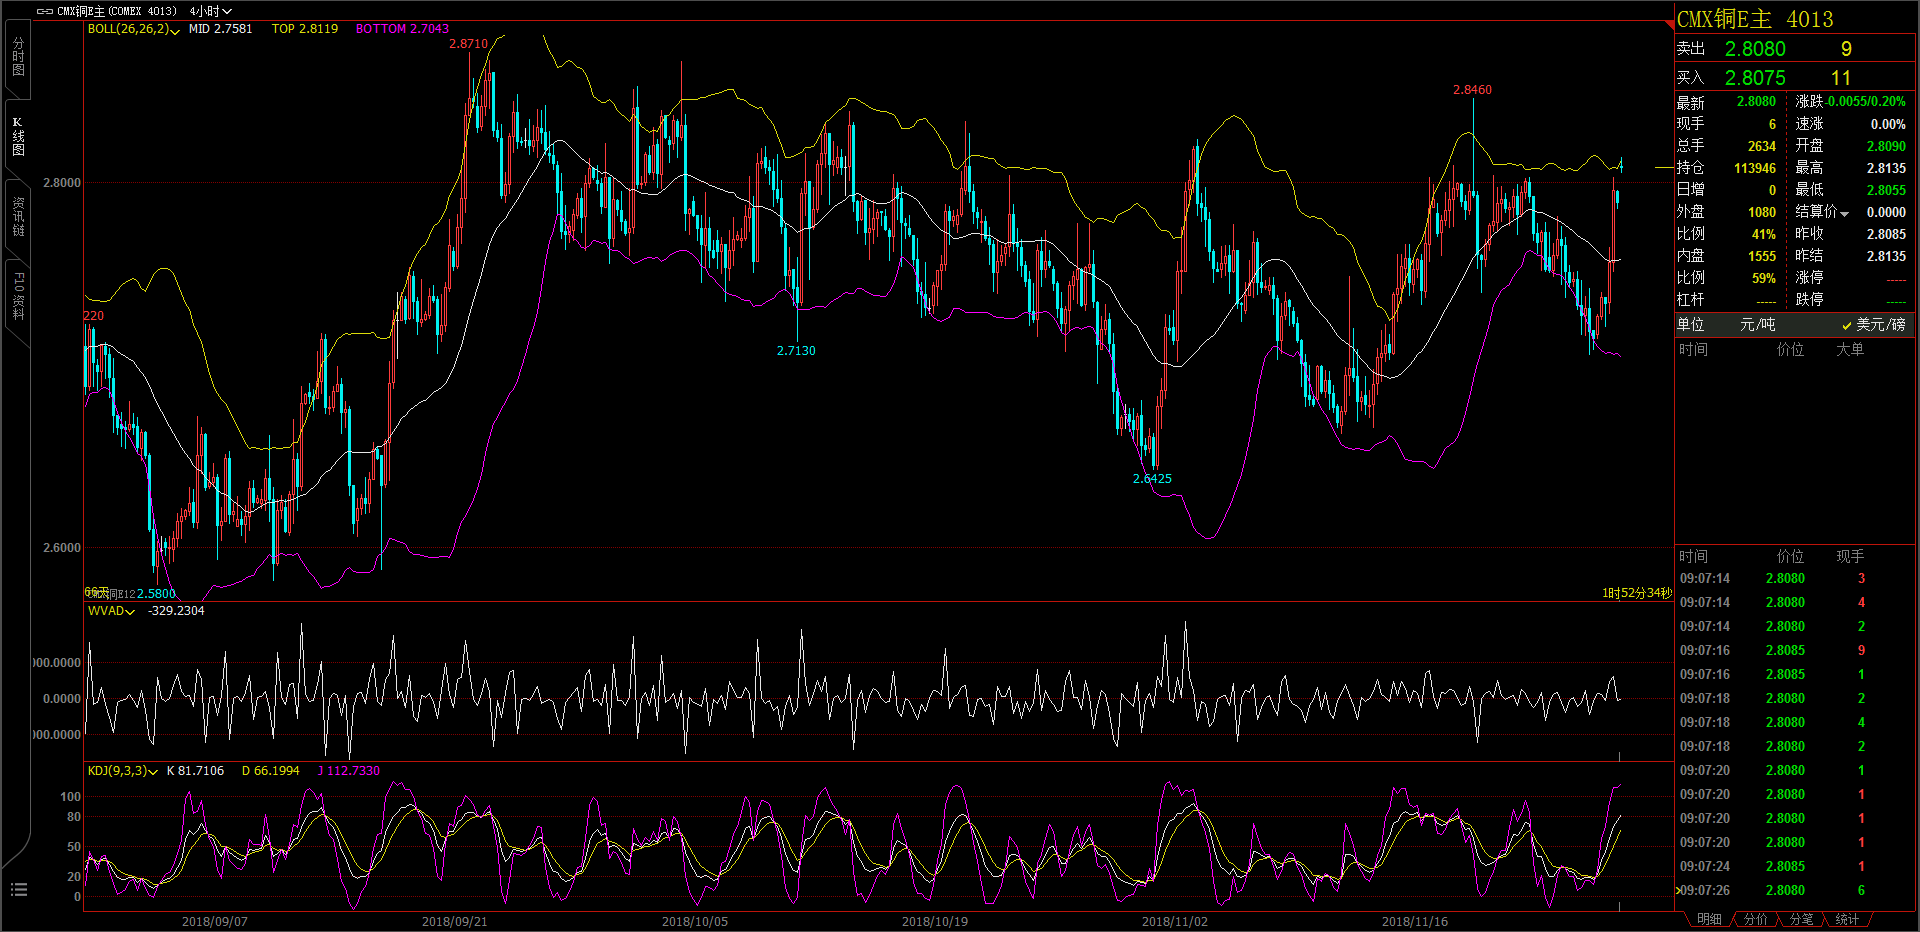The width and height of the screenshot is (1920, 932).
Task: Click the WVAD value -329.2304
Action: coord(176,611)
